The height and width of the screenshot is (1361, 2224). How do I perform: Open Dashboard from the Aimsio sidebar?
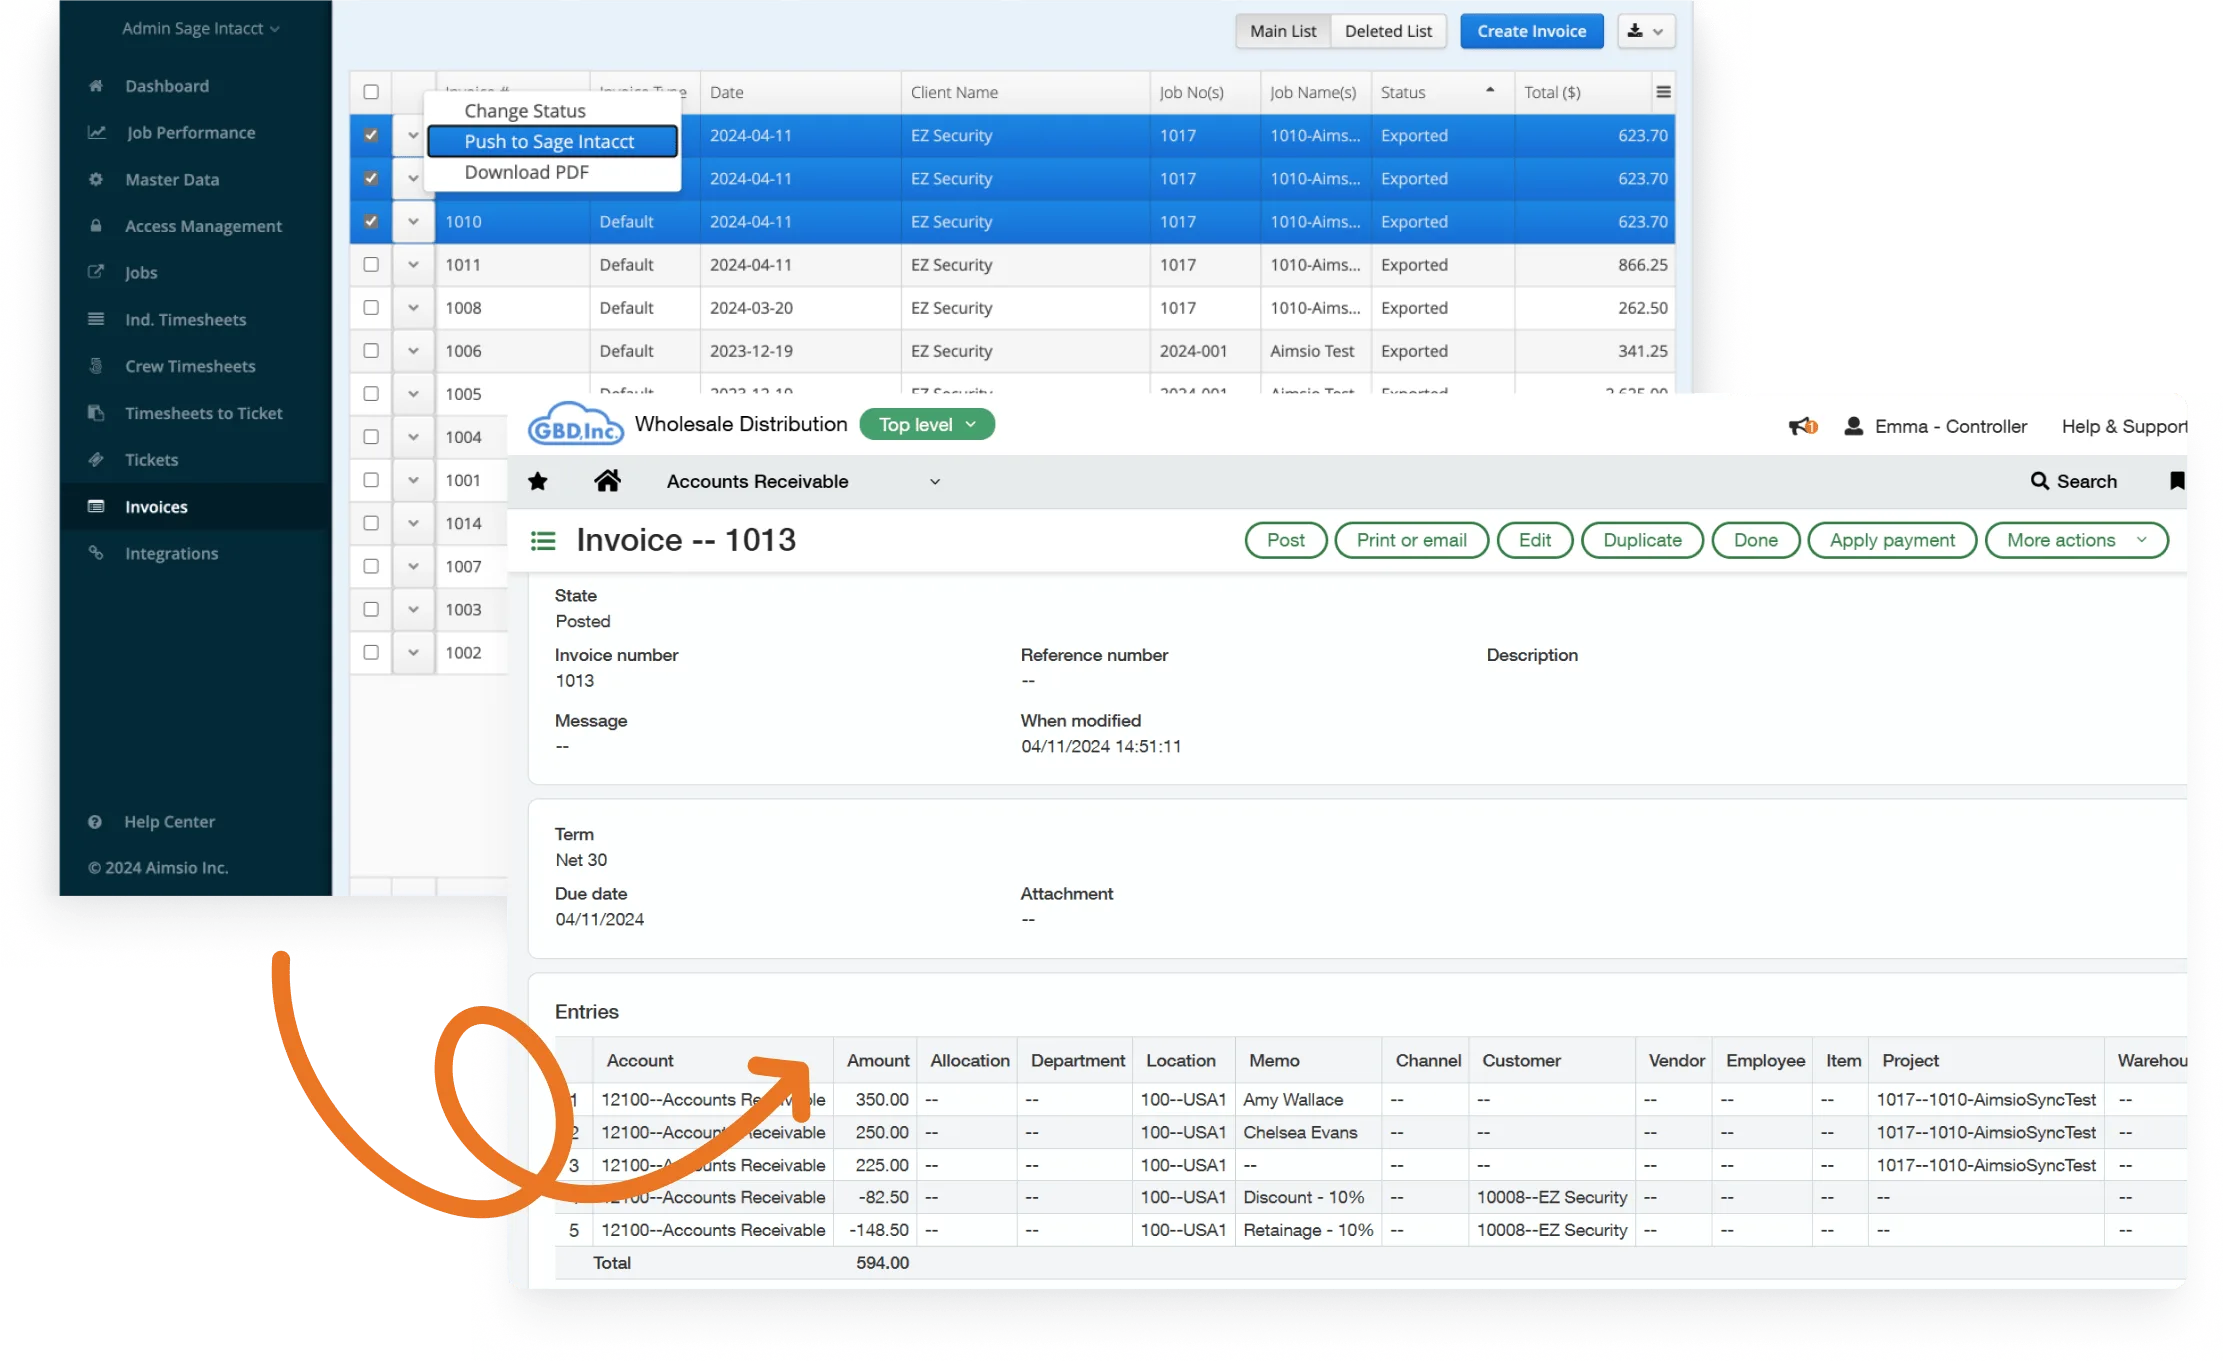pos(167,86)
